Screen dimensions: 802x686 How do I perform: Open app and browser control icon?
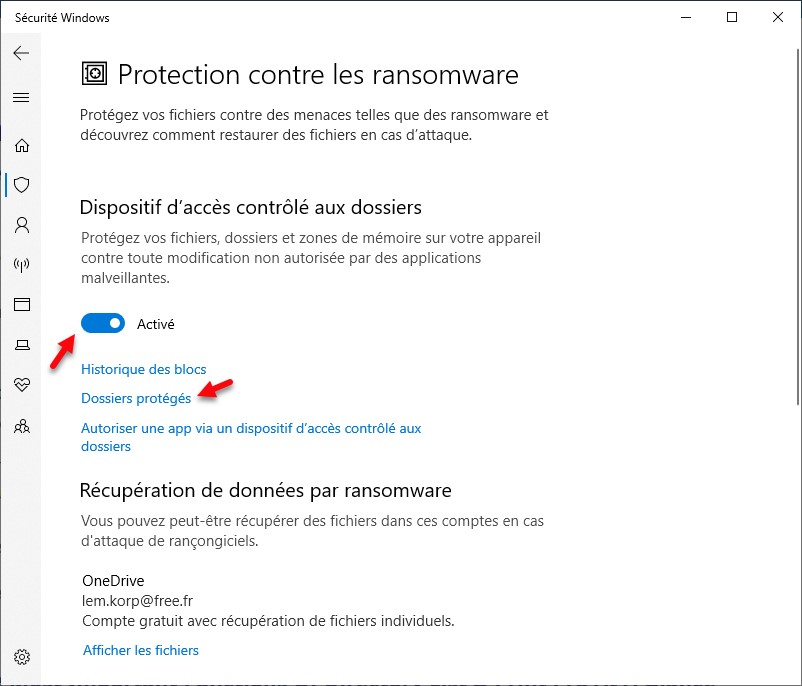(21, 305)
